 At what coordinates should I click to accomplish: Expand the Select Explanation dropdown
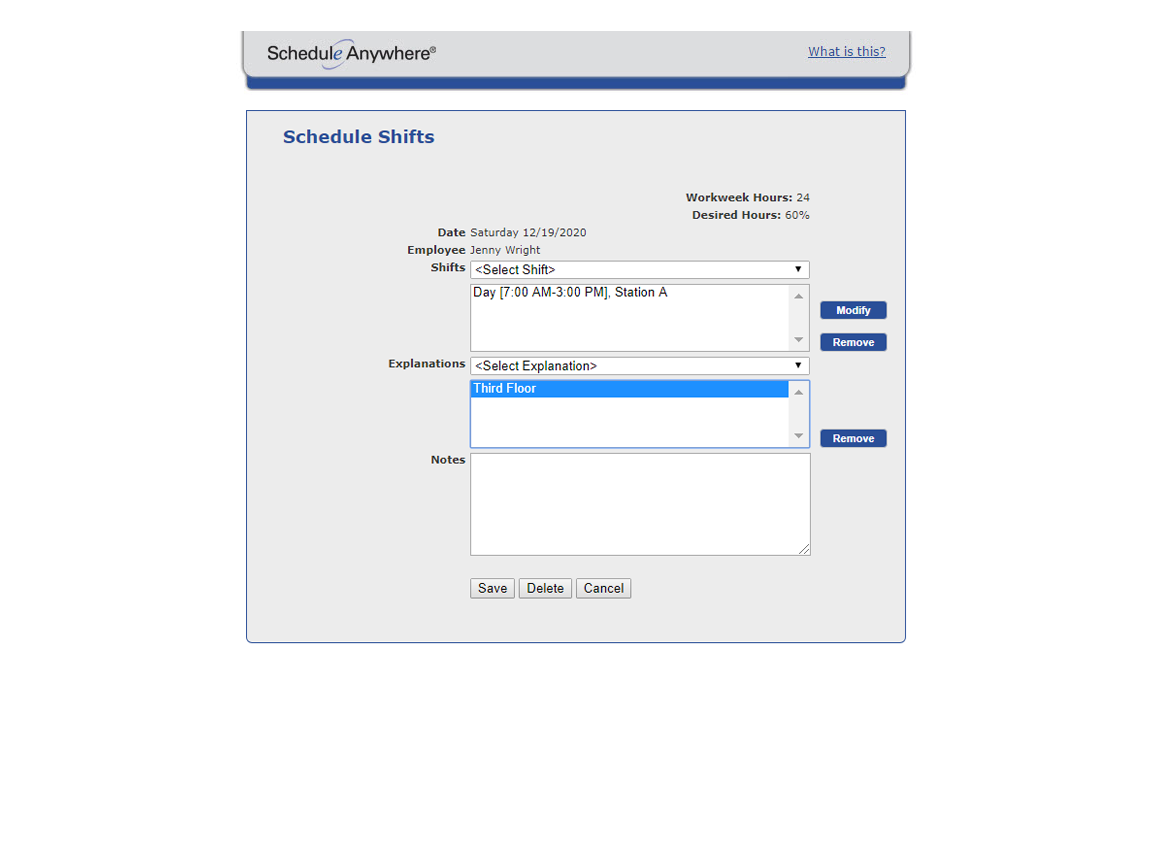click(639, 366)
